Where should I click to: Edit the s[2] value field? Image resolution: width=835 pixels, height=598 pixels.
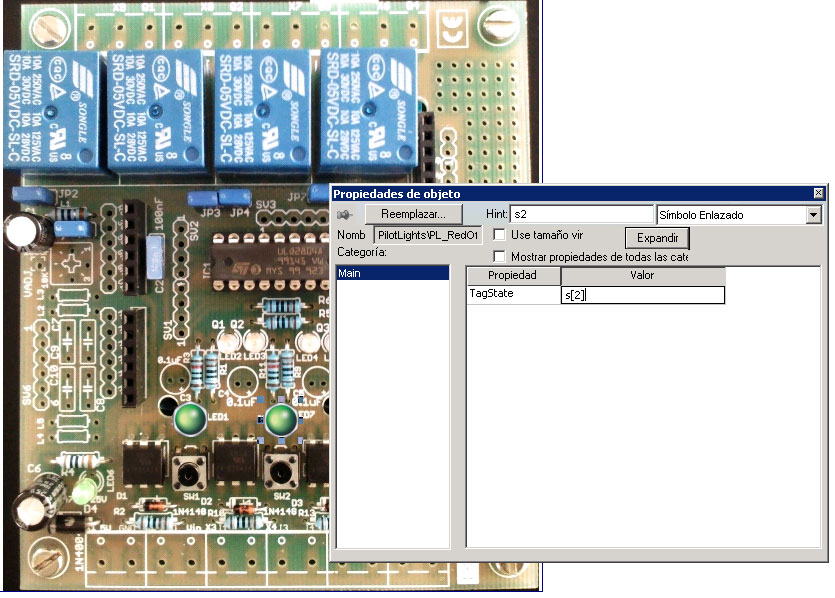click(x=643, y=295)
